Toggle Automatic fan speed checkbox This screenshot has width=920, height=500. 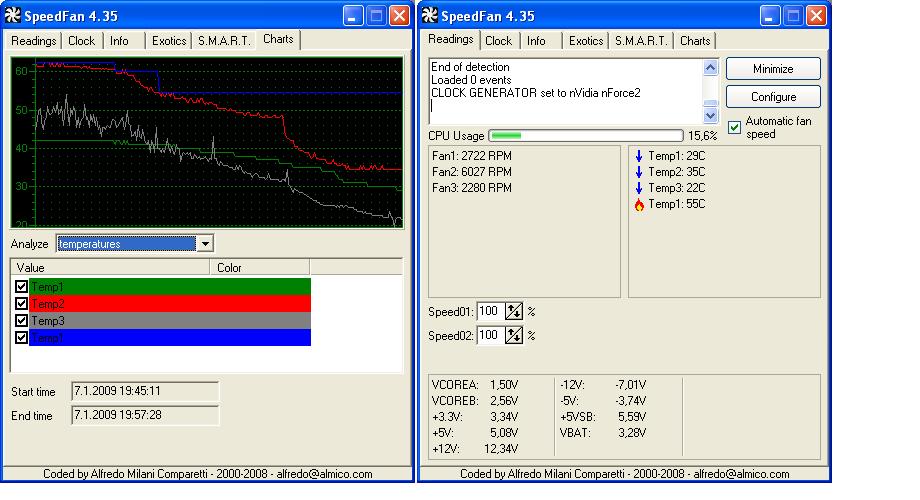(x=735, y=127)
